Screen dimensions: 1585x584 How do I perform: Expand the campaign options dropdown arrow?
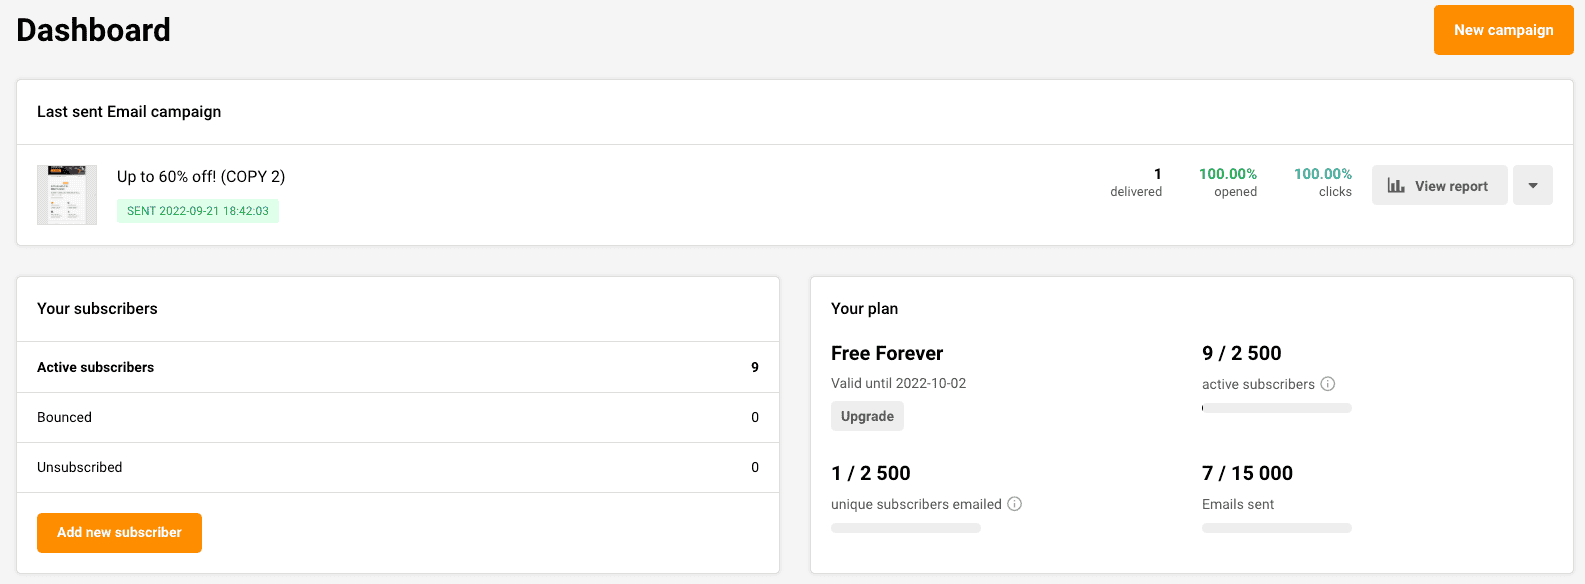(x=1533, y=185)
